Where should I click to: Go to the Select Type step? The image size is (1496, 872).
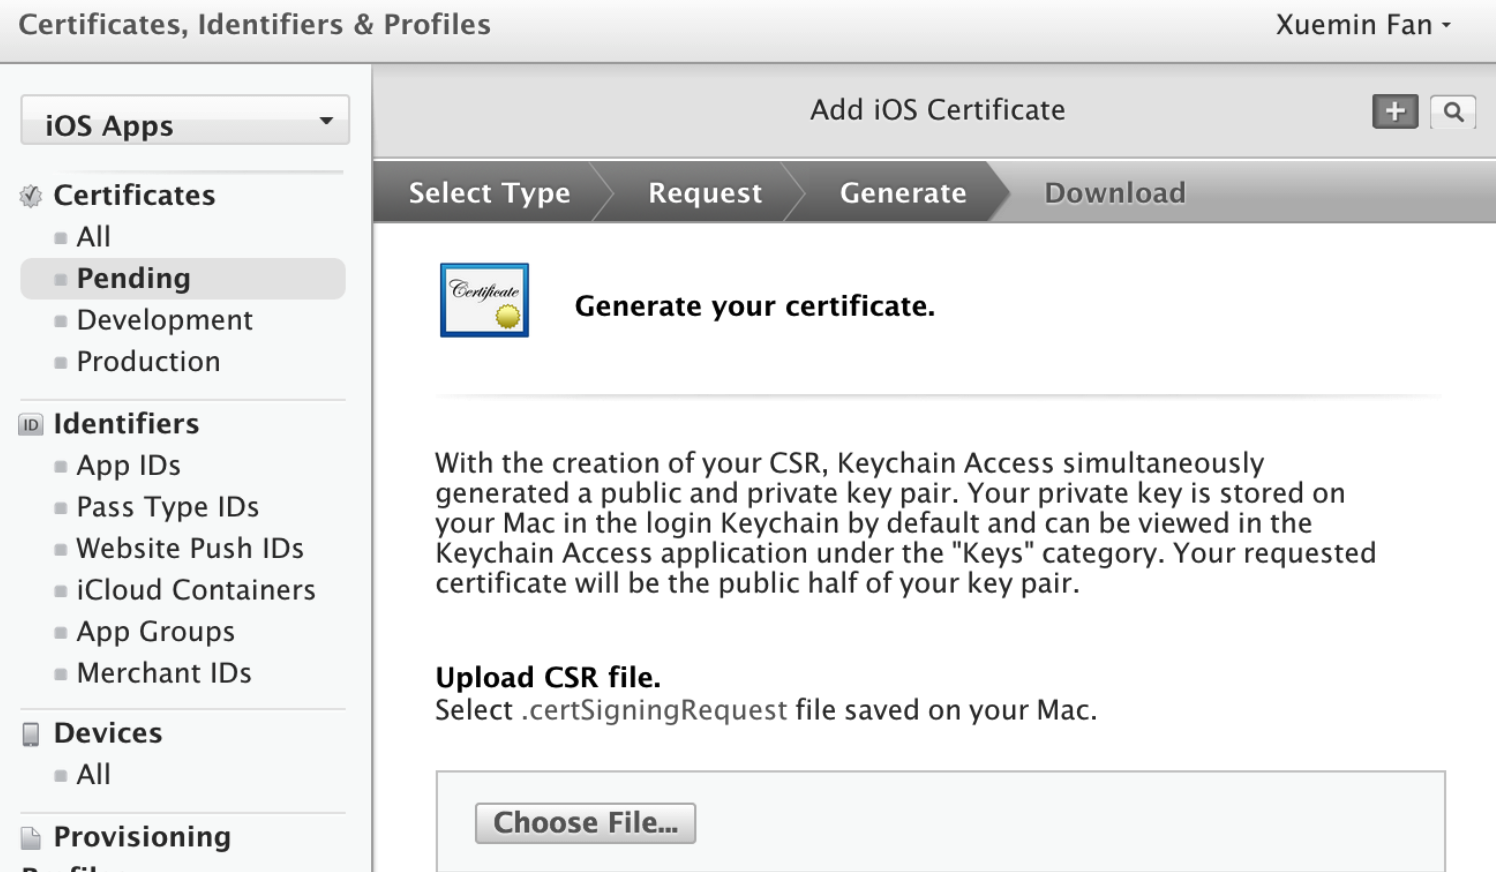pyautogui.click(x=489, y=193)
